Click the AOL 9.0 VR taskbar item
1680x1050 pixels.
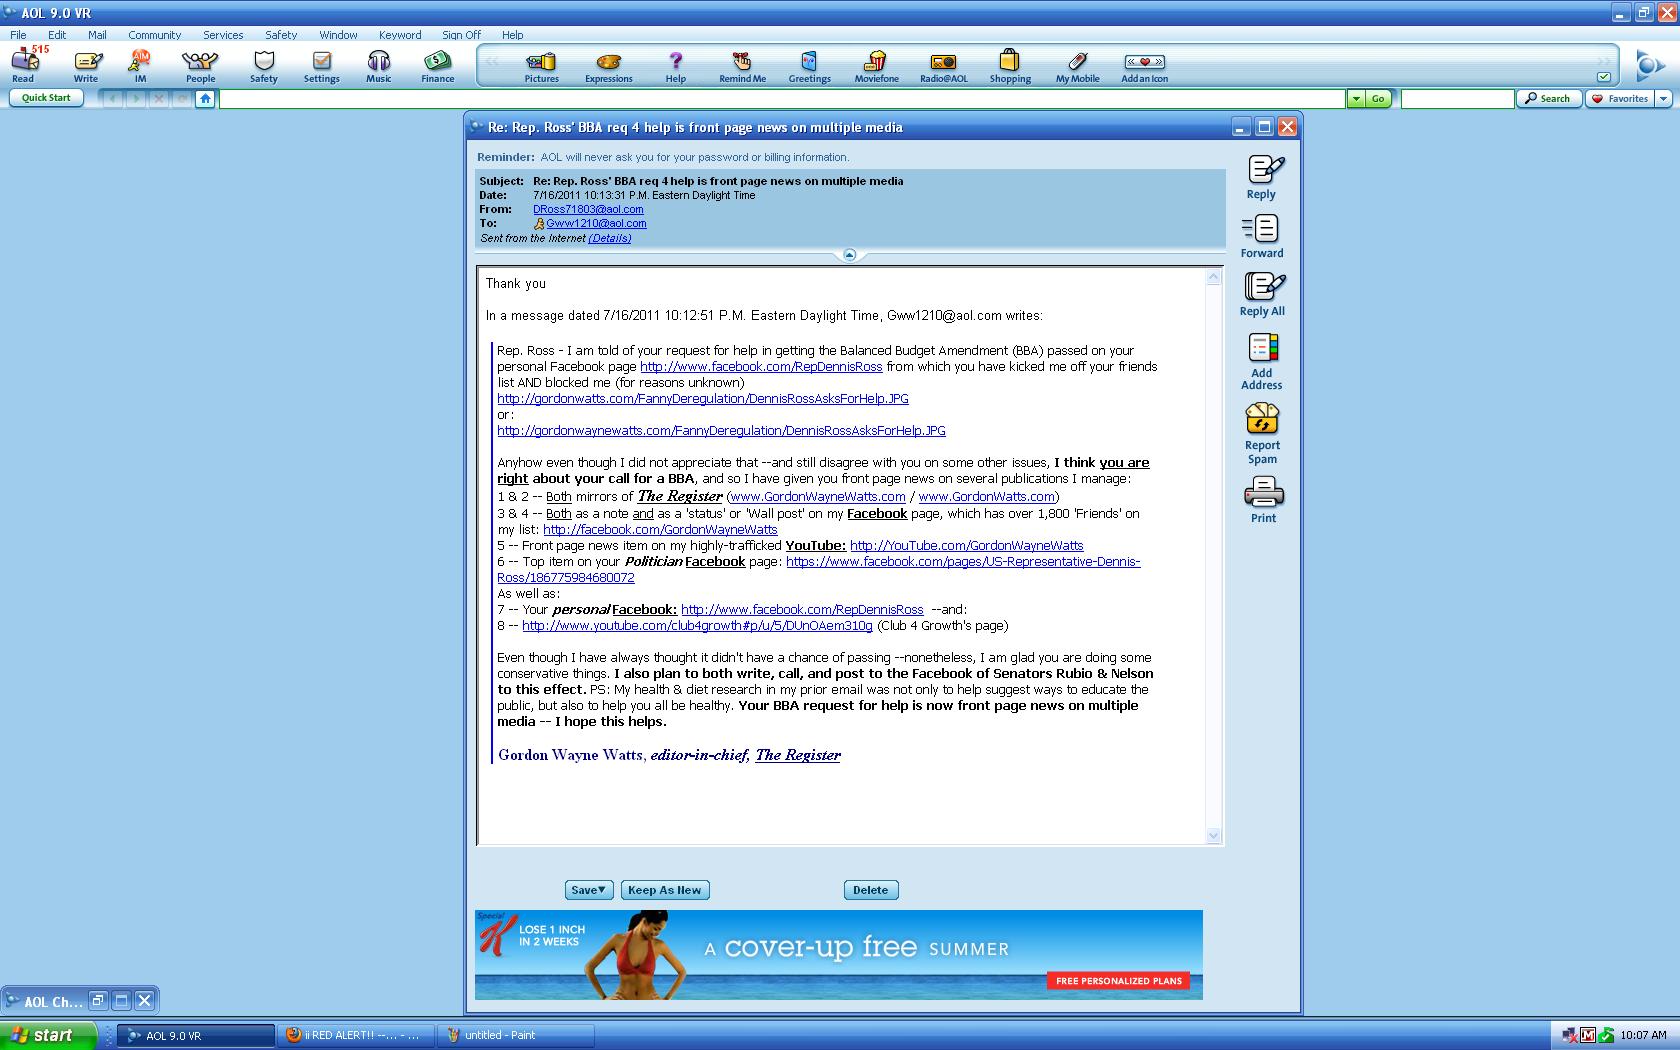coord(196,1035)
